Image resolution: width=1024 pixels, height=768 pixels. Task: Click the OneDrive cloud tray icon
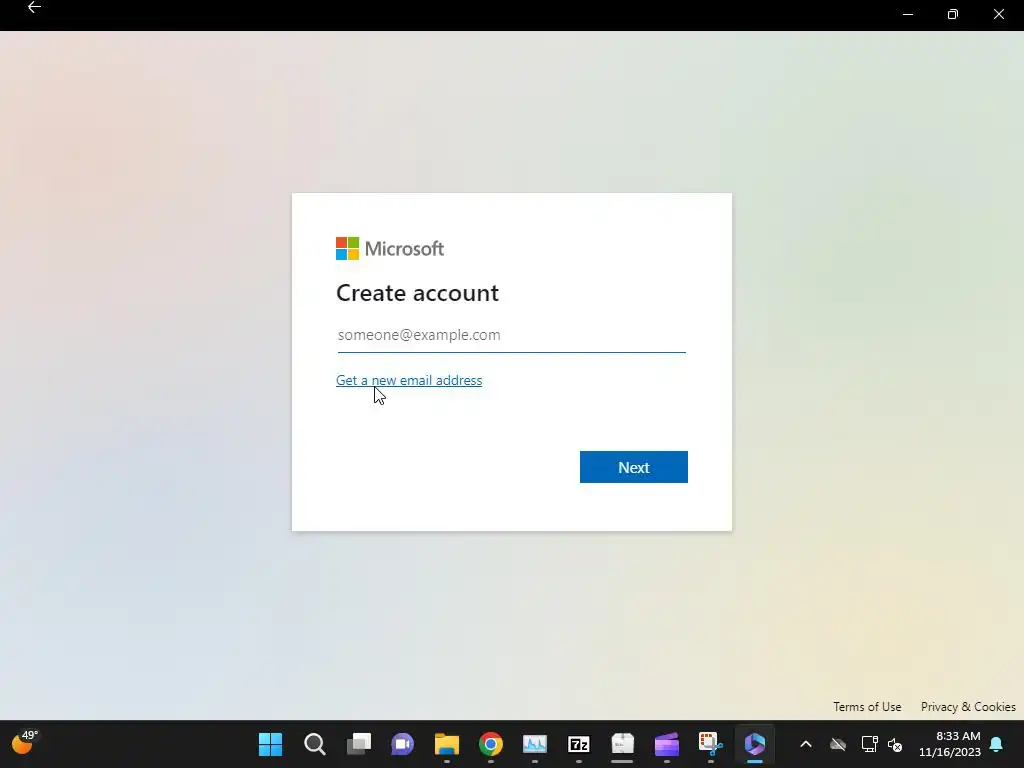(838, 744)
